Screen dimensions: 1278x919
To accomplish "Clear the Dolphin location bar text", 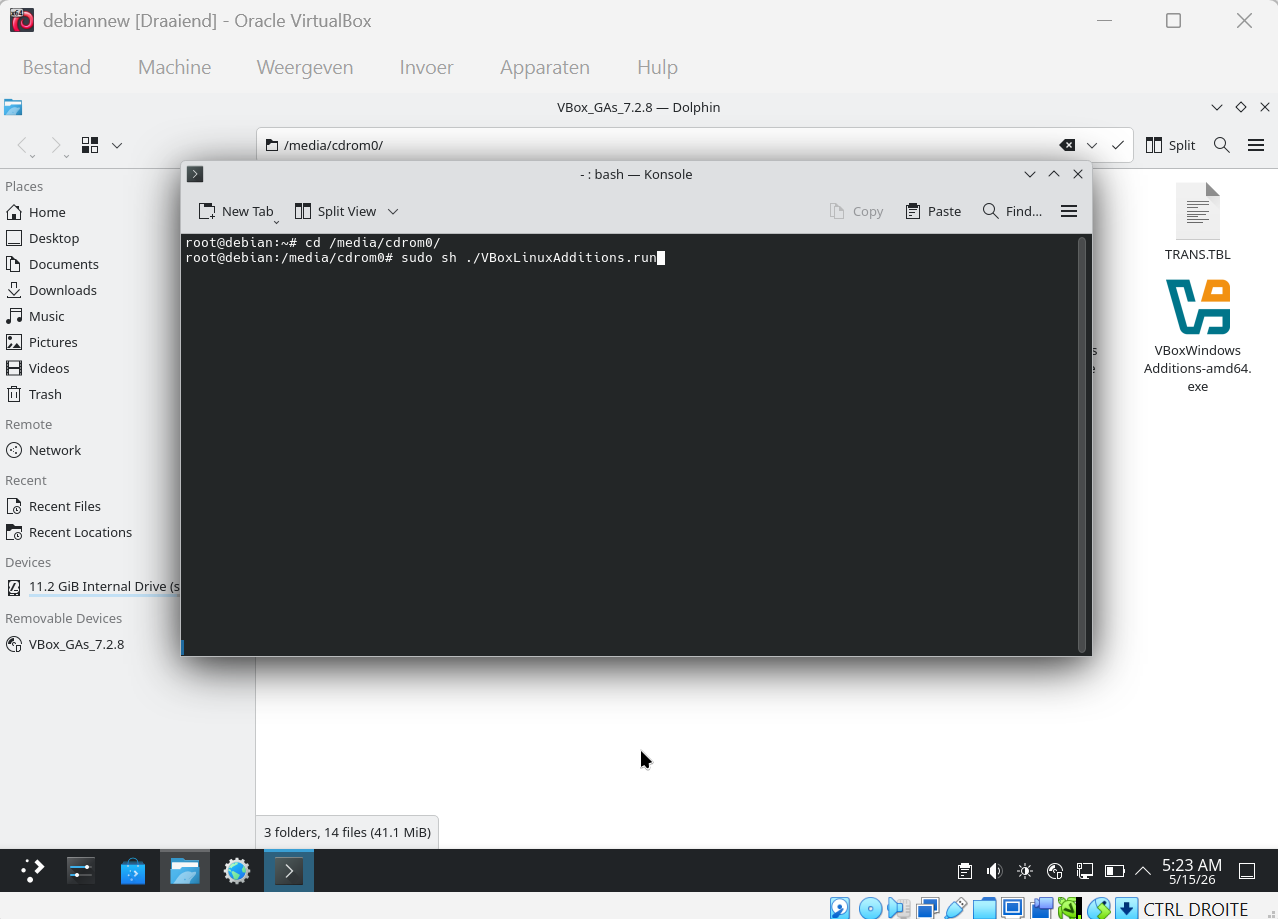I will click(1067, 145).
